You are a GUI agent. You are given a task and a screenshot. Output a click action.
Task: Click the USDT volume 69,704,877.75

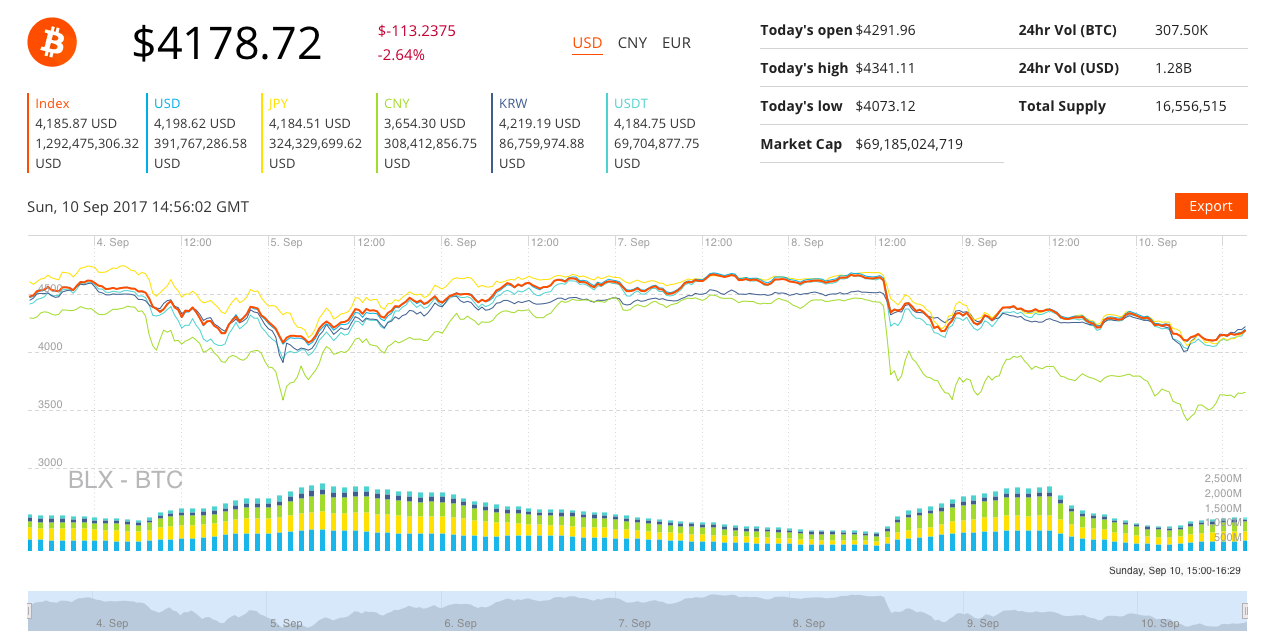[657, 143]
